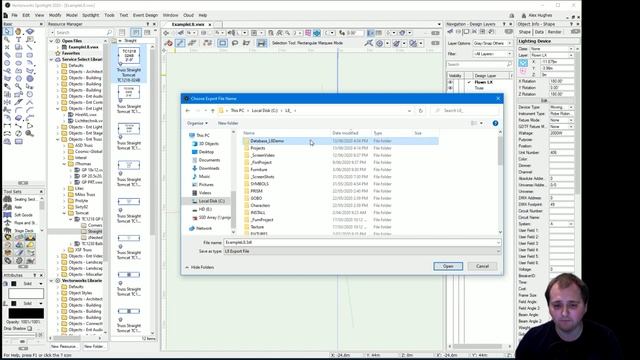Screen dimensions: 640x360
Task: Open Seating Section tool set
Action: point(22,199)
